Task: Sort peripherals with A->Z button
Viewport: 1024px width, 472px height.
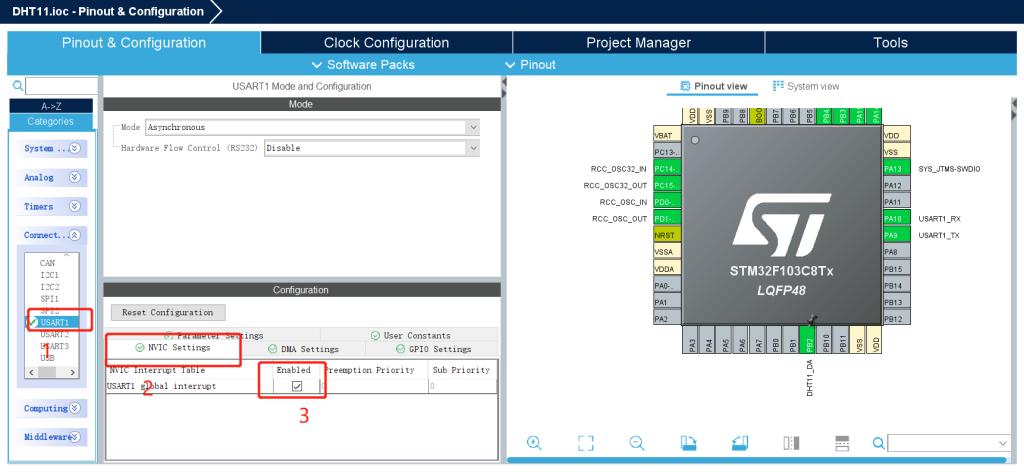Action: [51, 106]
